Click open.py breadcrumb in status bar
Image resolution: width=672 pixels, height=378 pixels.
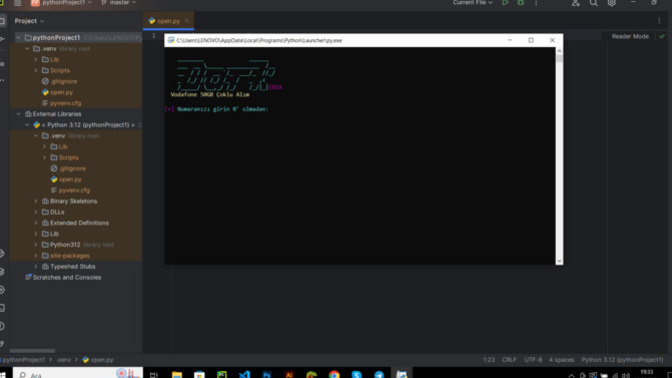click(98, 360)
